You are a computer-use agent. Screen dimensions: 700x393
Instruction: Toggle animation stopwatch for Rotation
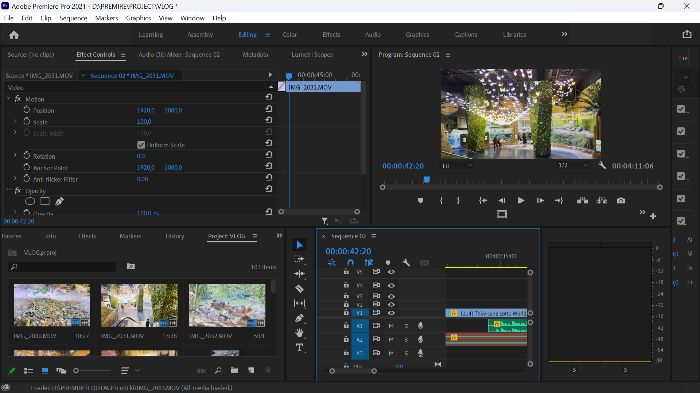pyautogui.click(x=27, y=155)
